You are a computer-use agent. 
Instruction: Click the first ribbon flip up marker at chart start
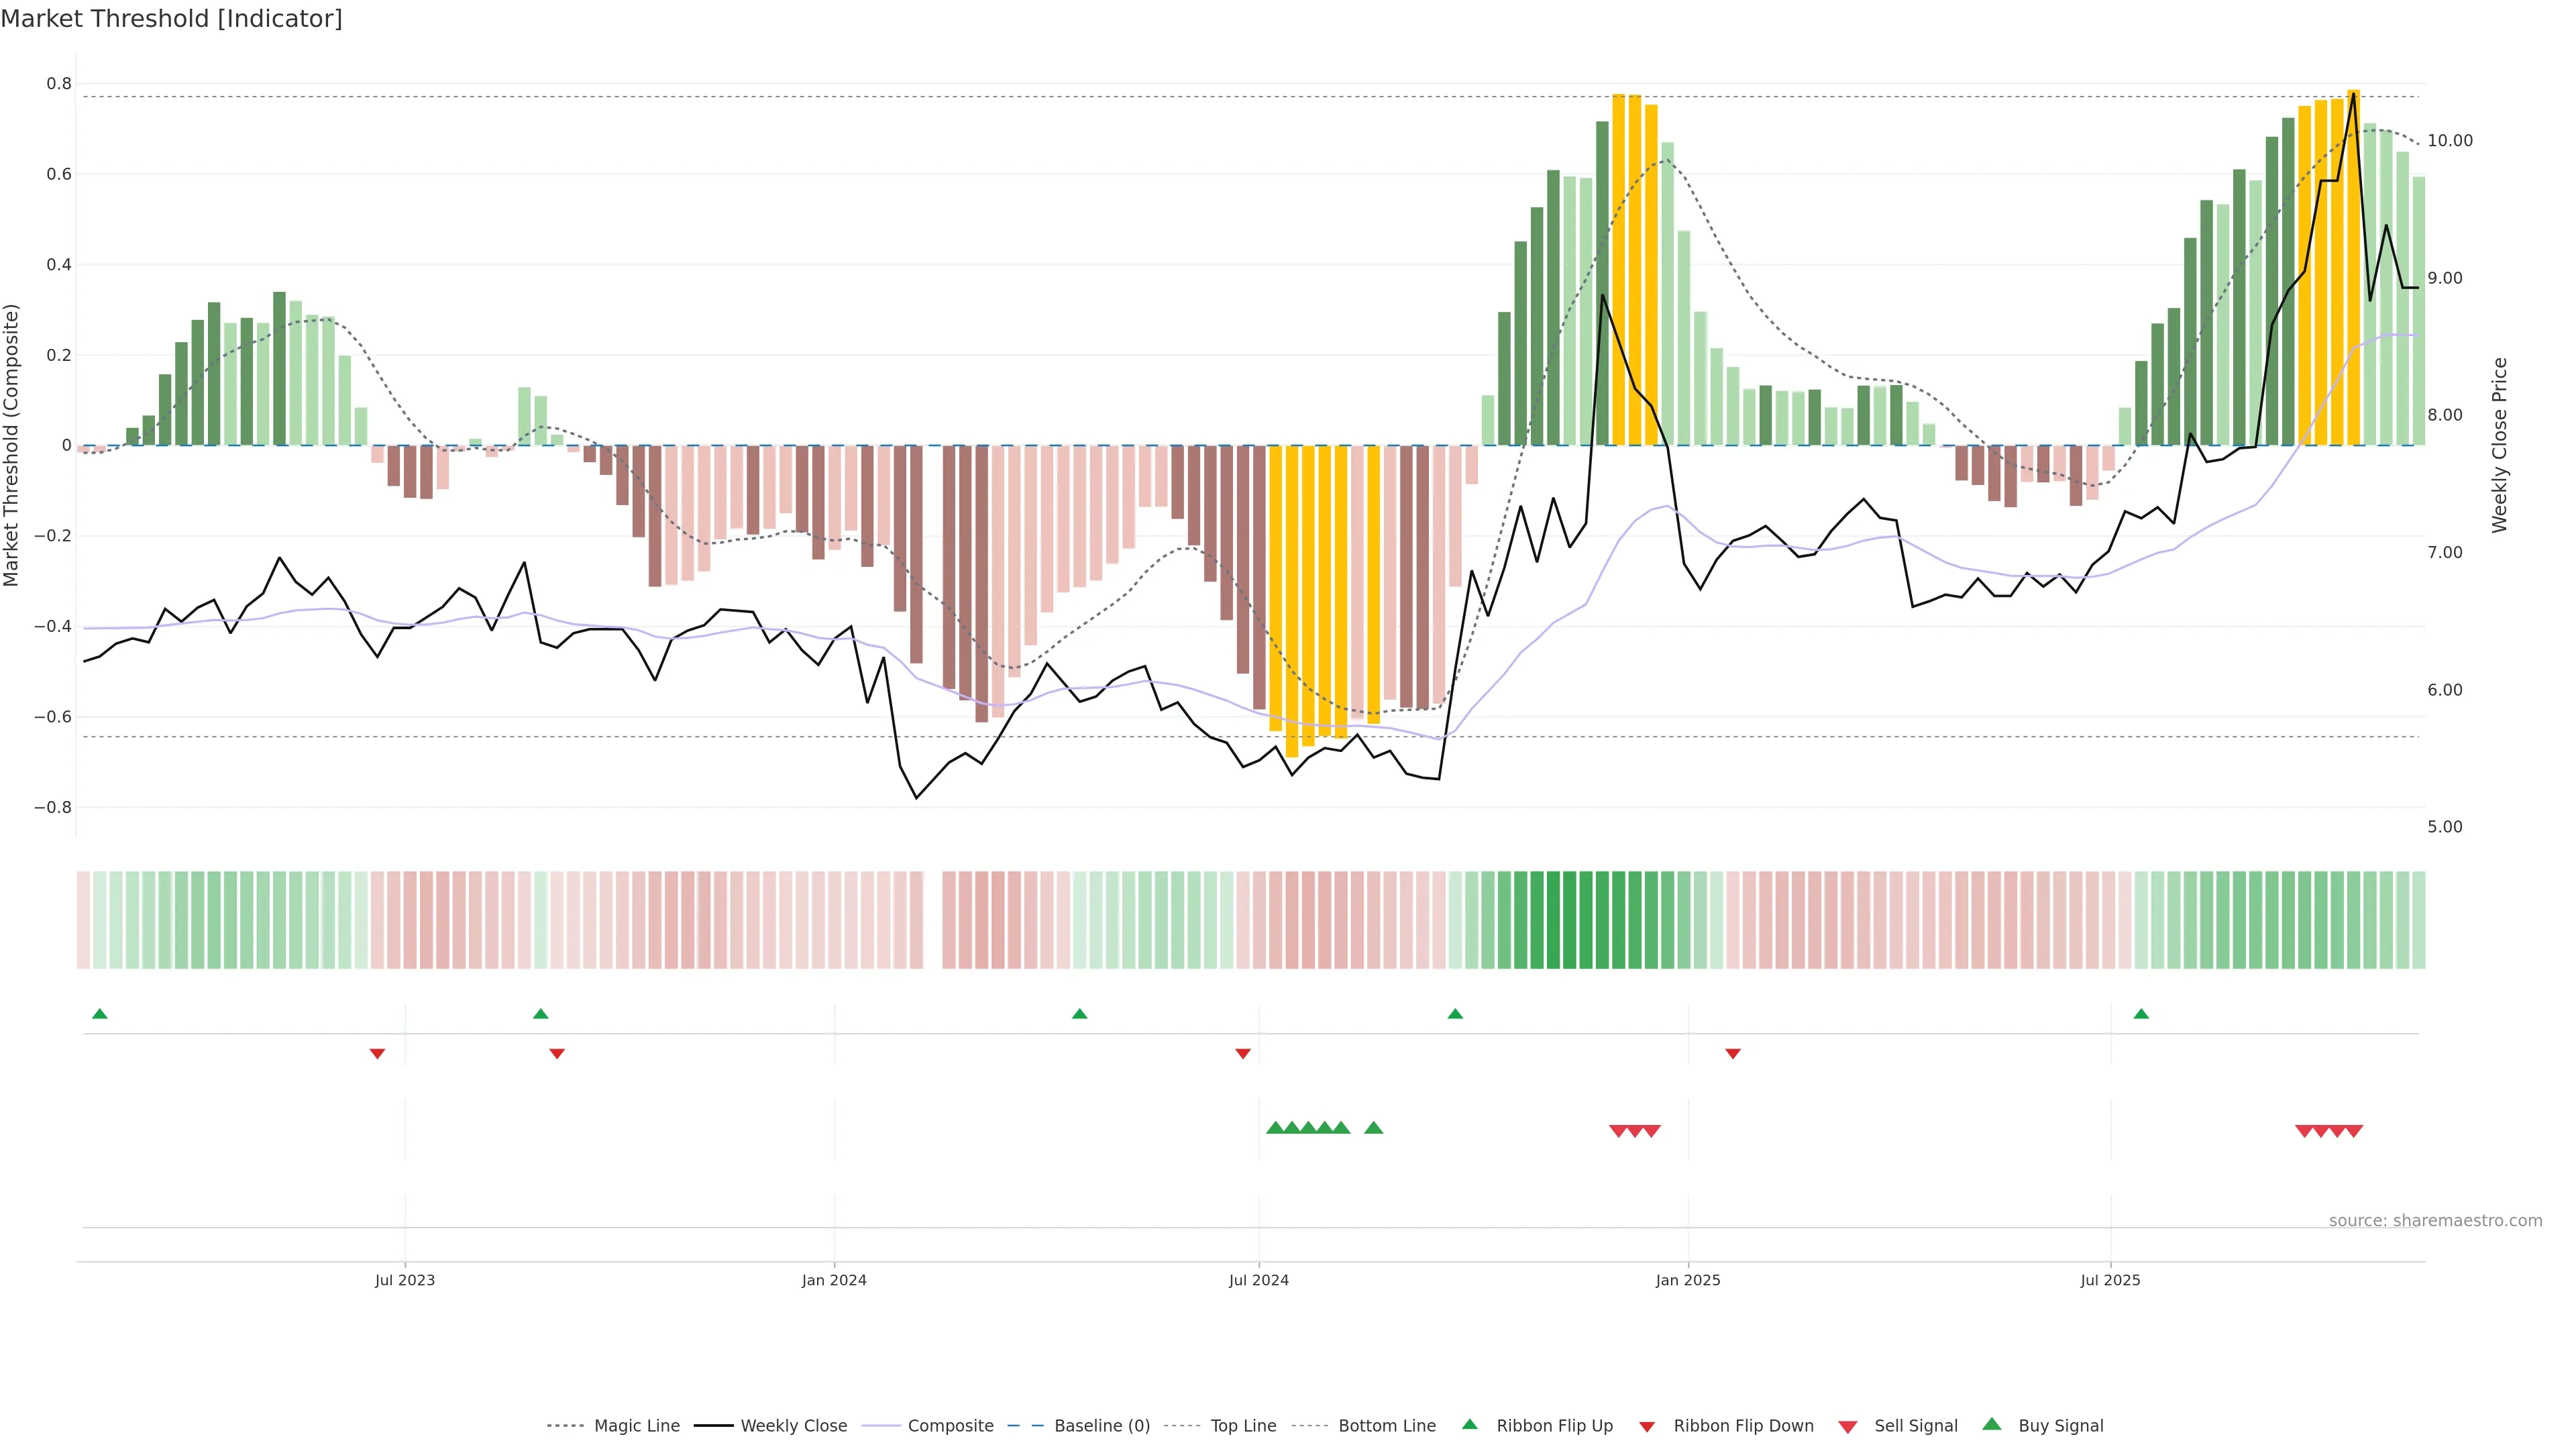tap(99, 1014)
